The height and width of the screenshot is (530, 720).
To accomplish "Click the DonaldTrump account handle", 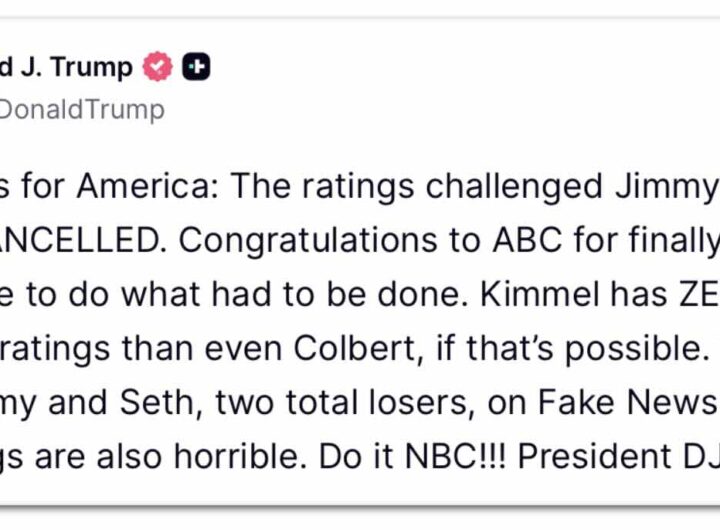I will (82, 109).
